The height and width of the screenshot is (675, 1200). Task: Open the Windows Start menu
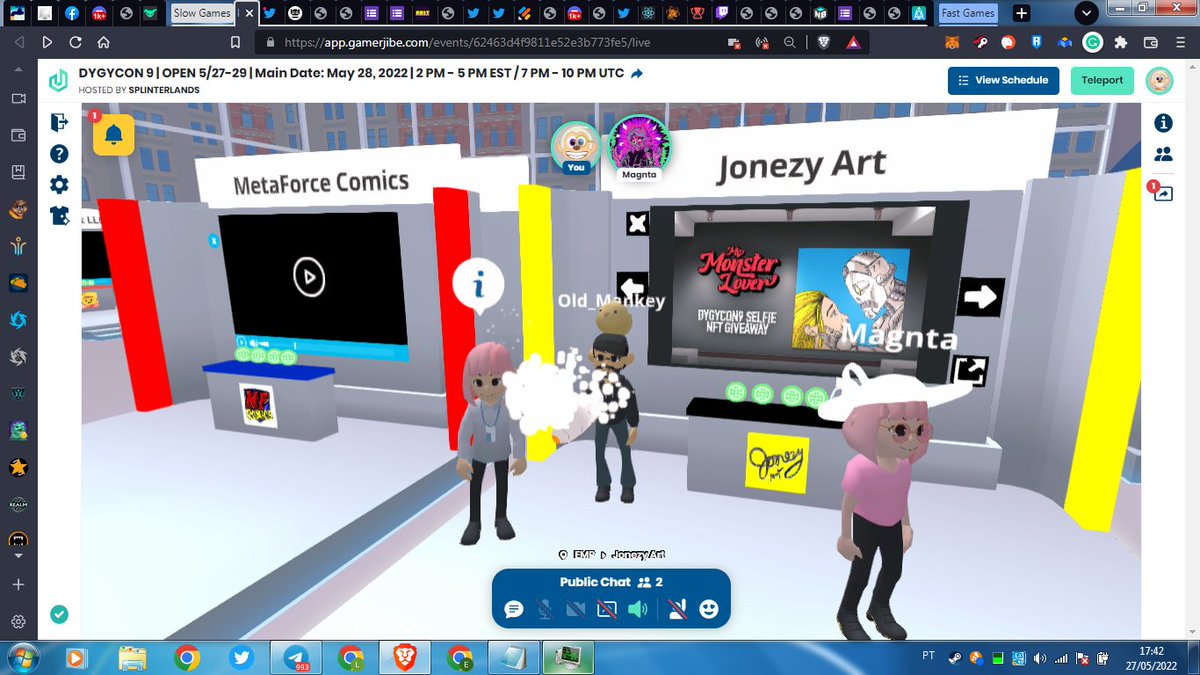(x=21, y=657)
